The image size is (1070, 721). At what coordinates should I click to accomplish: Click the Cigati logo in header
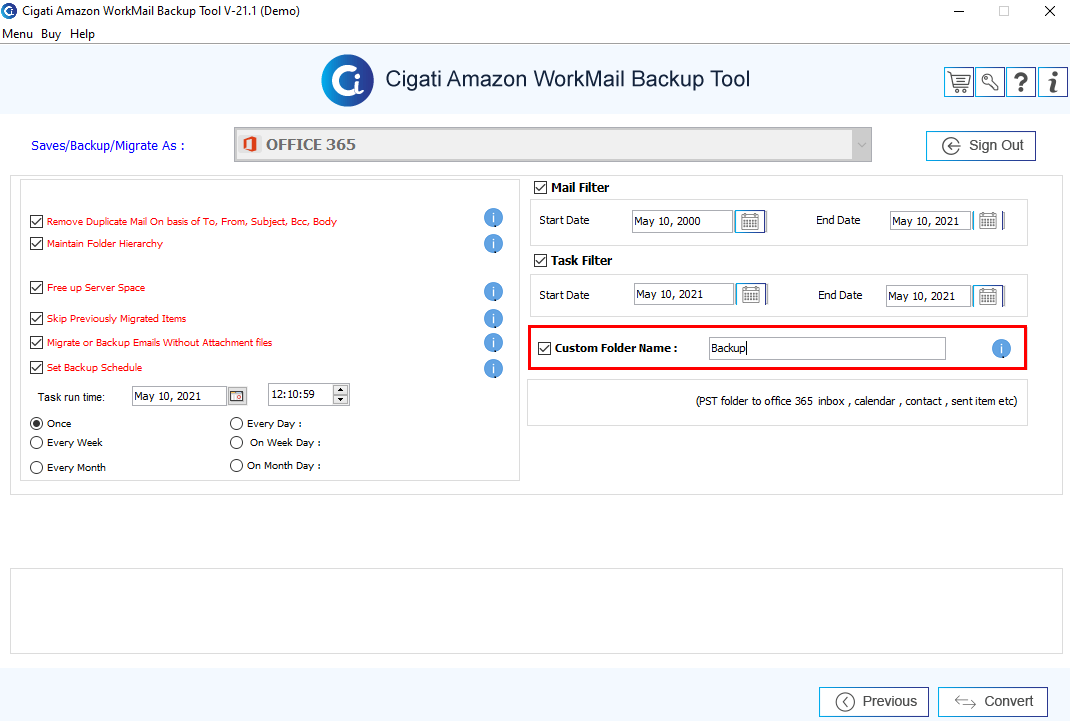pos(347,80)
